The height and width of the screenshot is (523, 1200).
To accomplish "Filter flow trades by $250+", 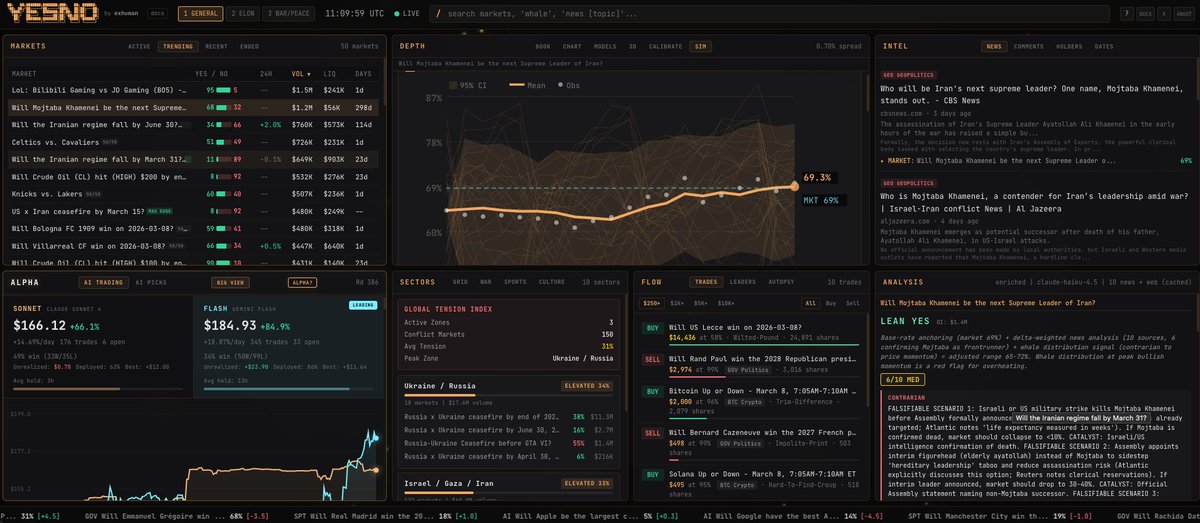I will point(652,302).
